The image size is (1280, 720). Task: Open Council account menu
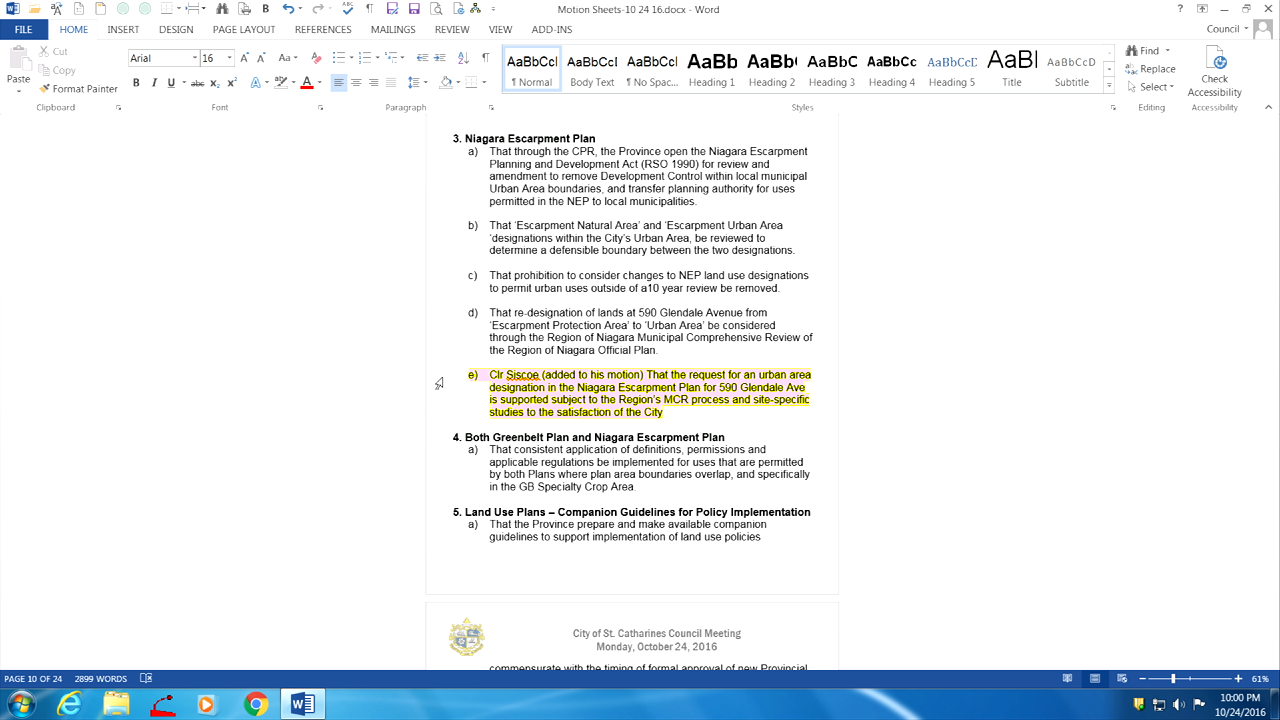pos(1227,29)
